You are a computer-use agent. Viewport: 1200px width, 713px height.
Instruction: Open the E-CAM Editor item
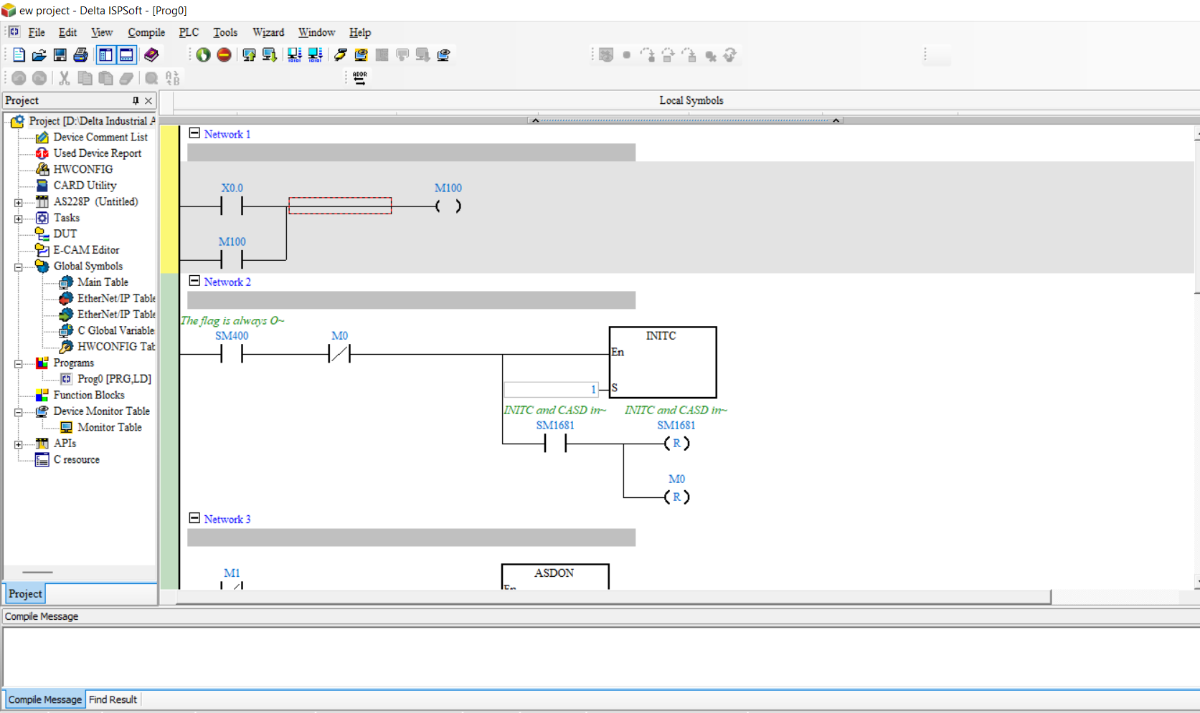click(x=86, y=250)
